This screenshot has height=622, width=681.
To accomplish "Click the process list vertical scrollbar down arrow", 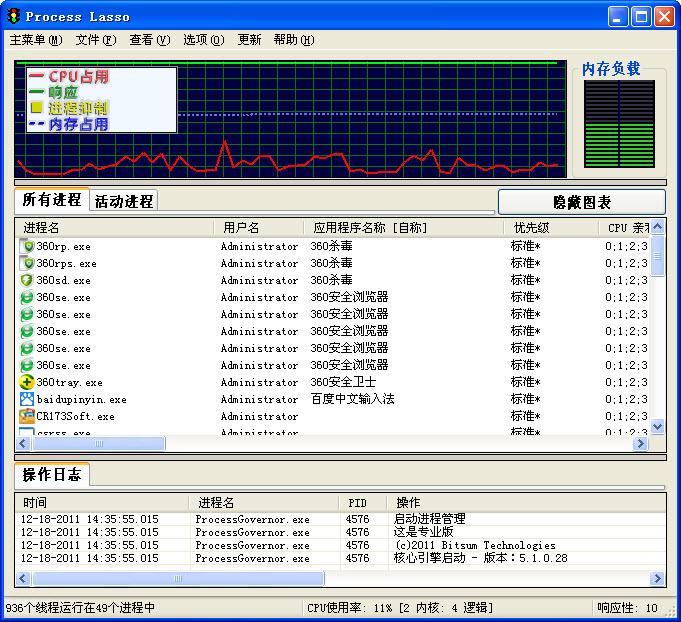I will point(658,427).
